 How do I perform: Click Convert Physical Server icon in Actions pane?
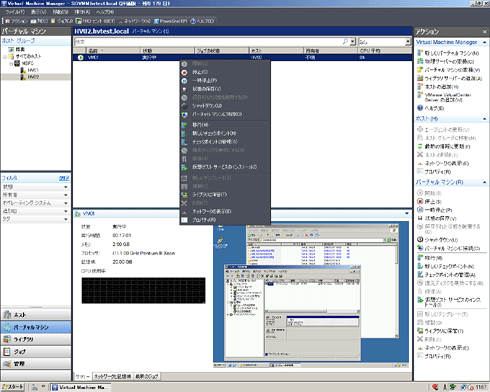420,61
